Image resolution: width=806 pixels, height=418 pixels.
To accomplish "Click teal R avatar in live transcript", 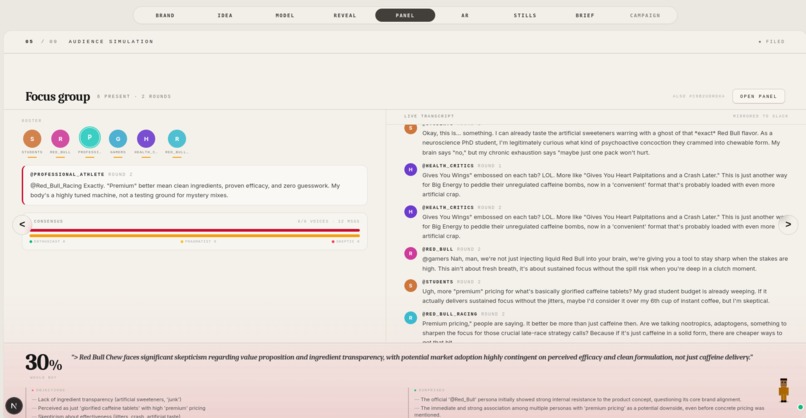I will click(x=410, y=318).
